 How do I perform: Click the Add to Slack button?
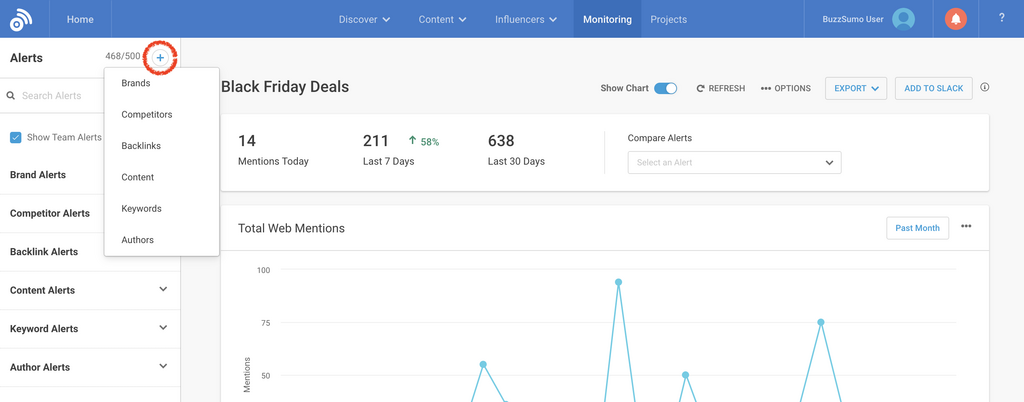pos(933,88)
